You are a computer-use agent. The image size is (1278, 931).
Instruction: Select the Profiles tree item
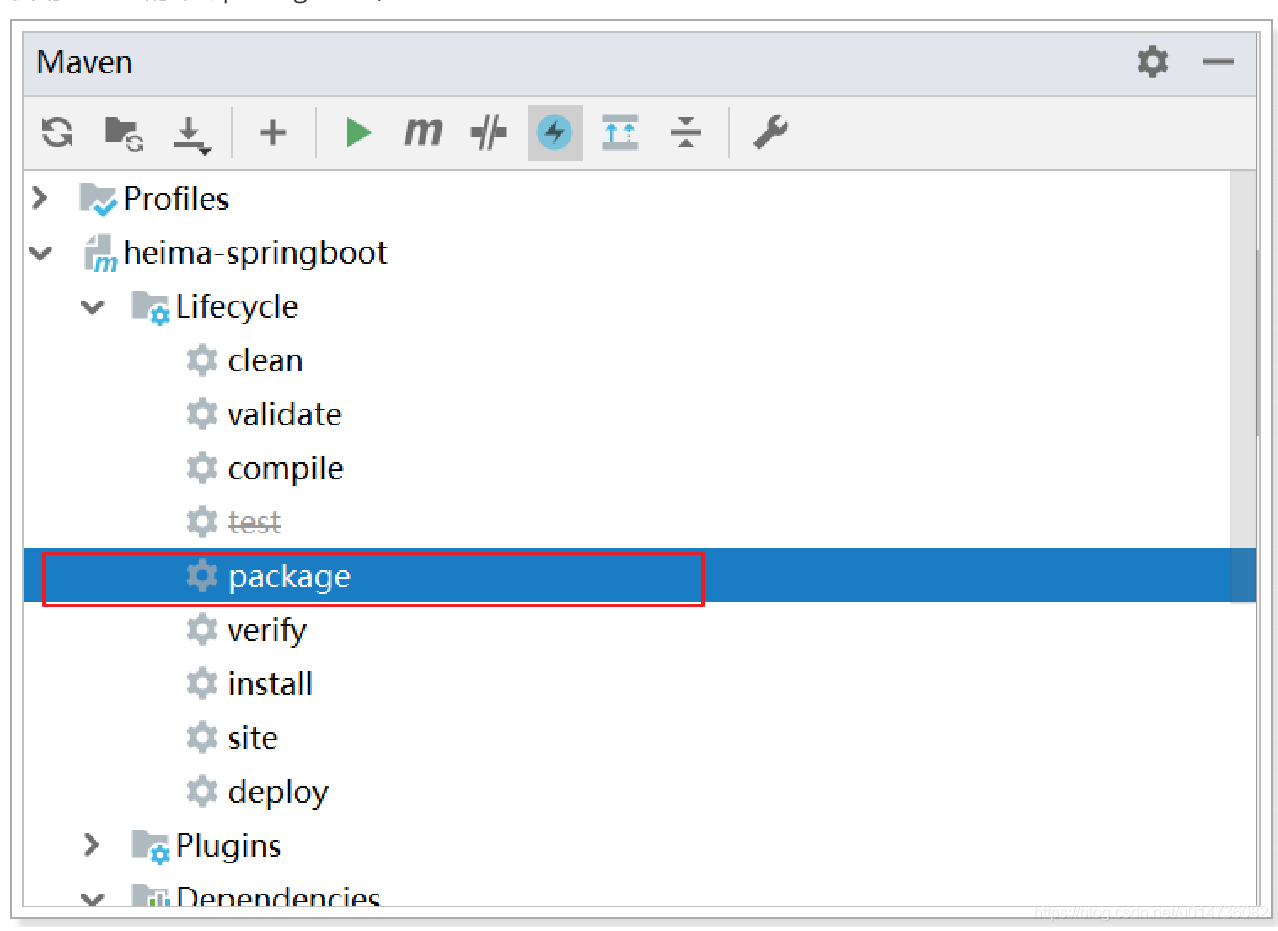(x=176, y=198)
